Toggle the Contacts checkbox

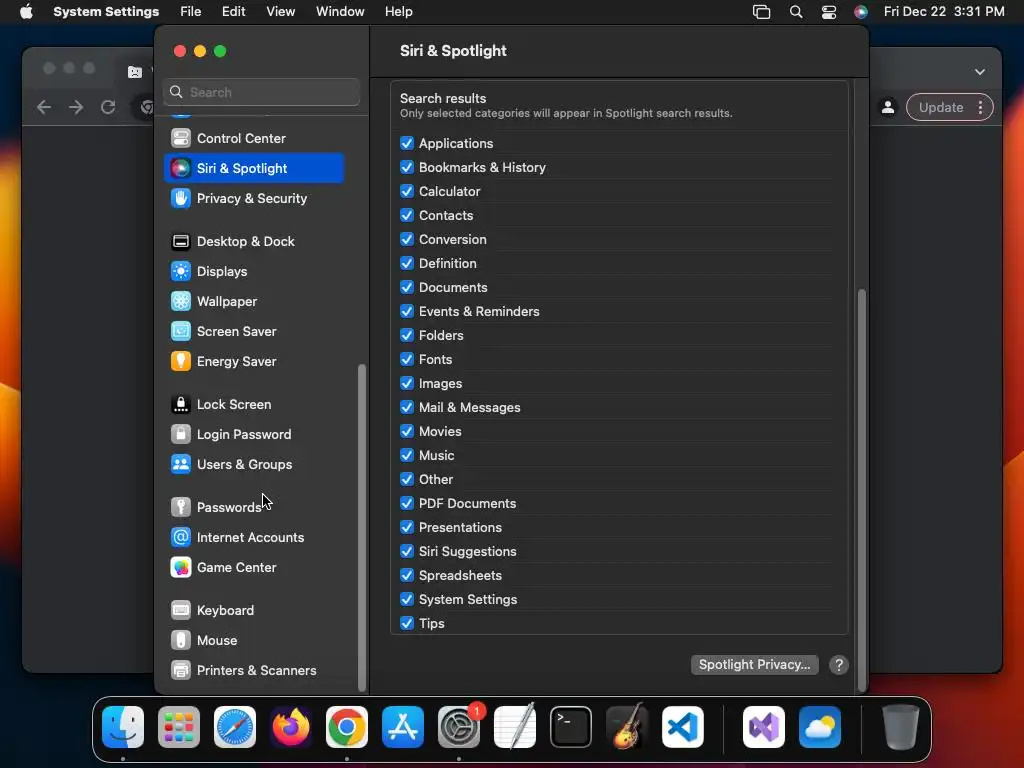(407, 216)
